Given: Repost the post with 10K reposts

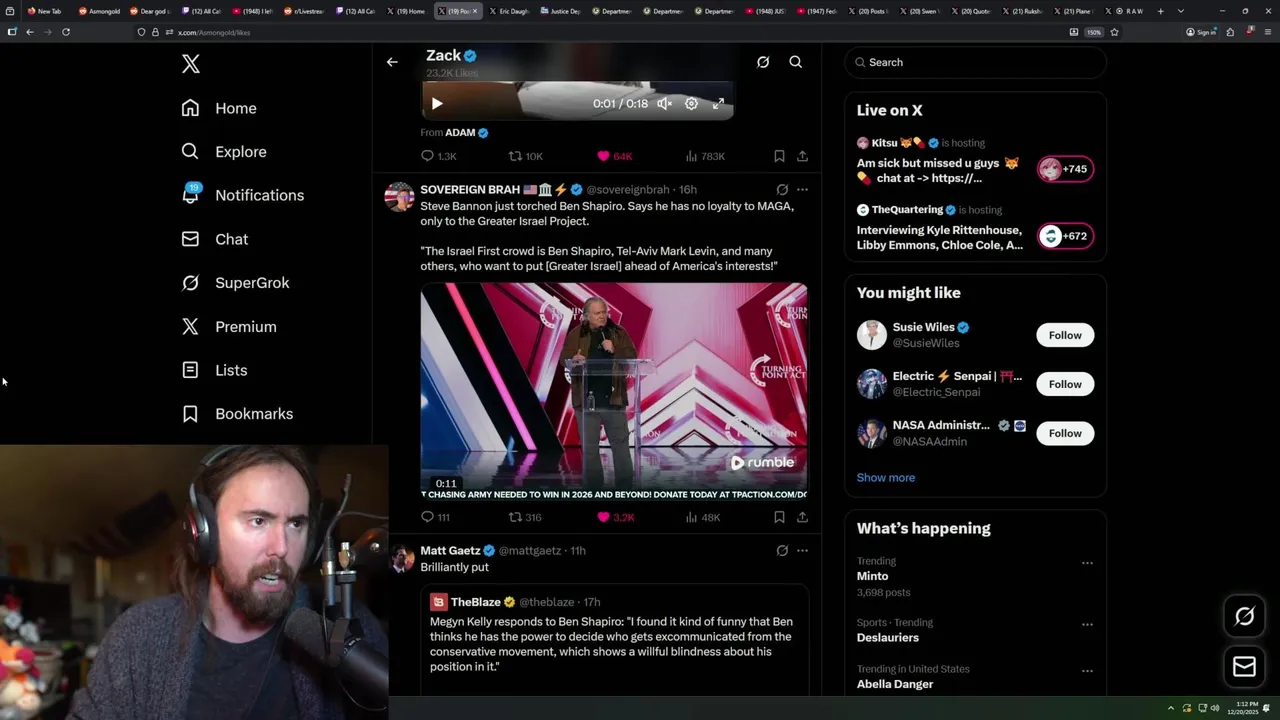Looking at the screenshot, I should (x=526, y=156).
